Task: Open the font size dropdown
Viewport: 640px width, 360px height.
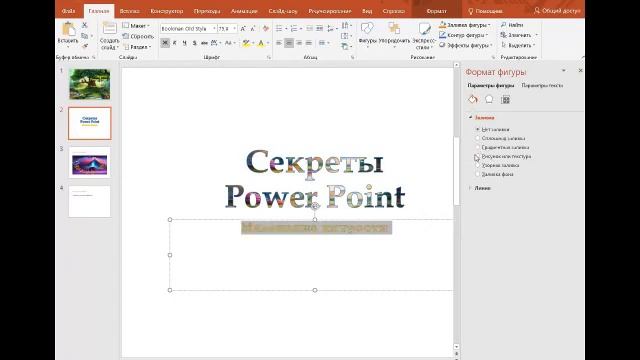Action: pyautogui.click(x=234, y=29)
